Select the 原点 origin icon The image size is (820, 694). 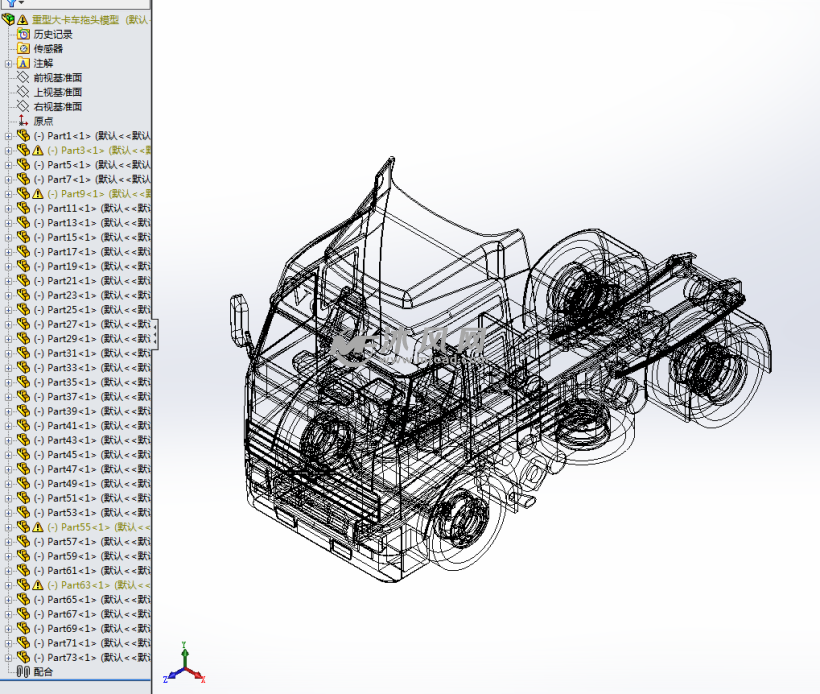click(x=24, y=121)
